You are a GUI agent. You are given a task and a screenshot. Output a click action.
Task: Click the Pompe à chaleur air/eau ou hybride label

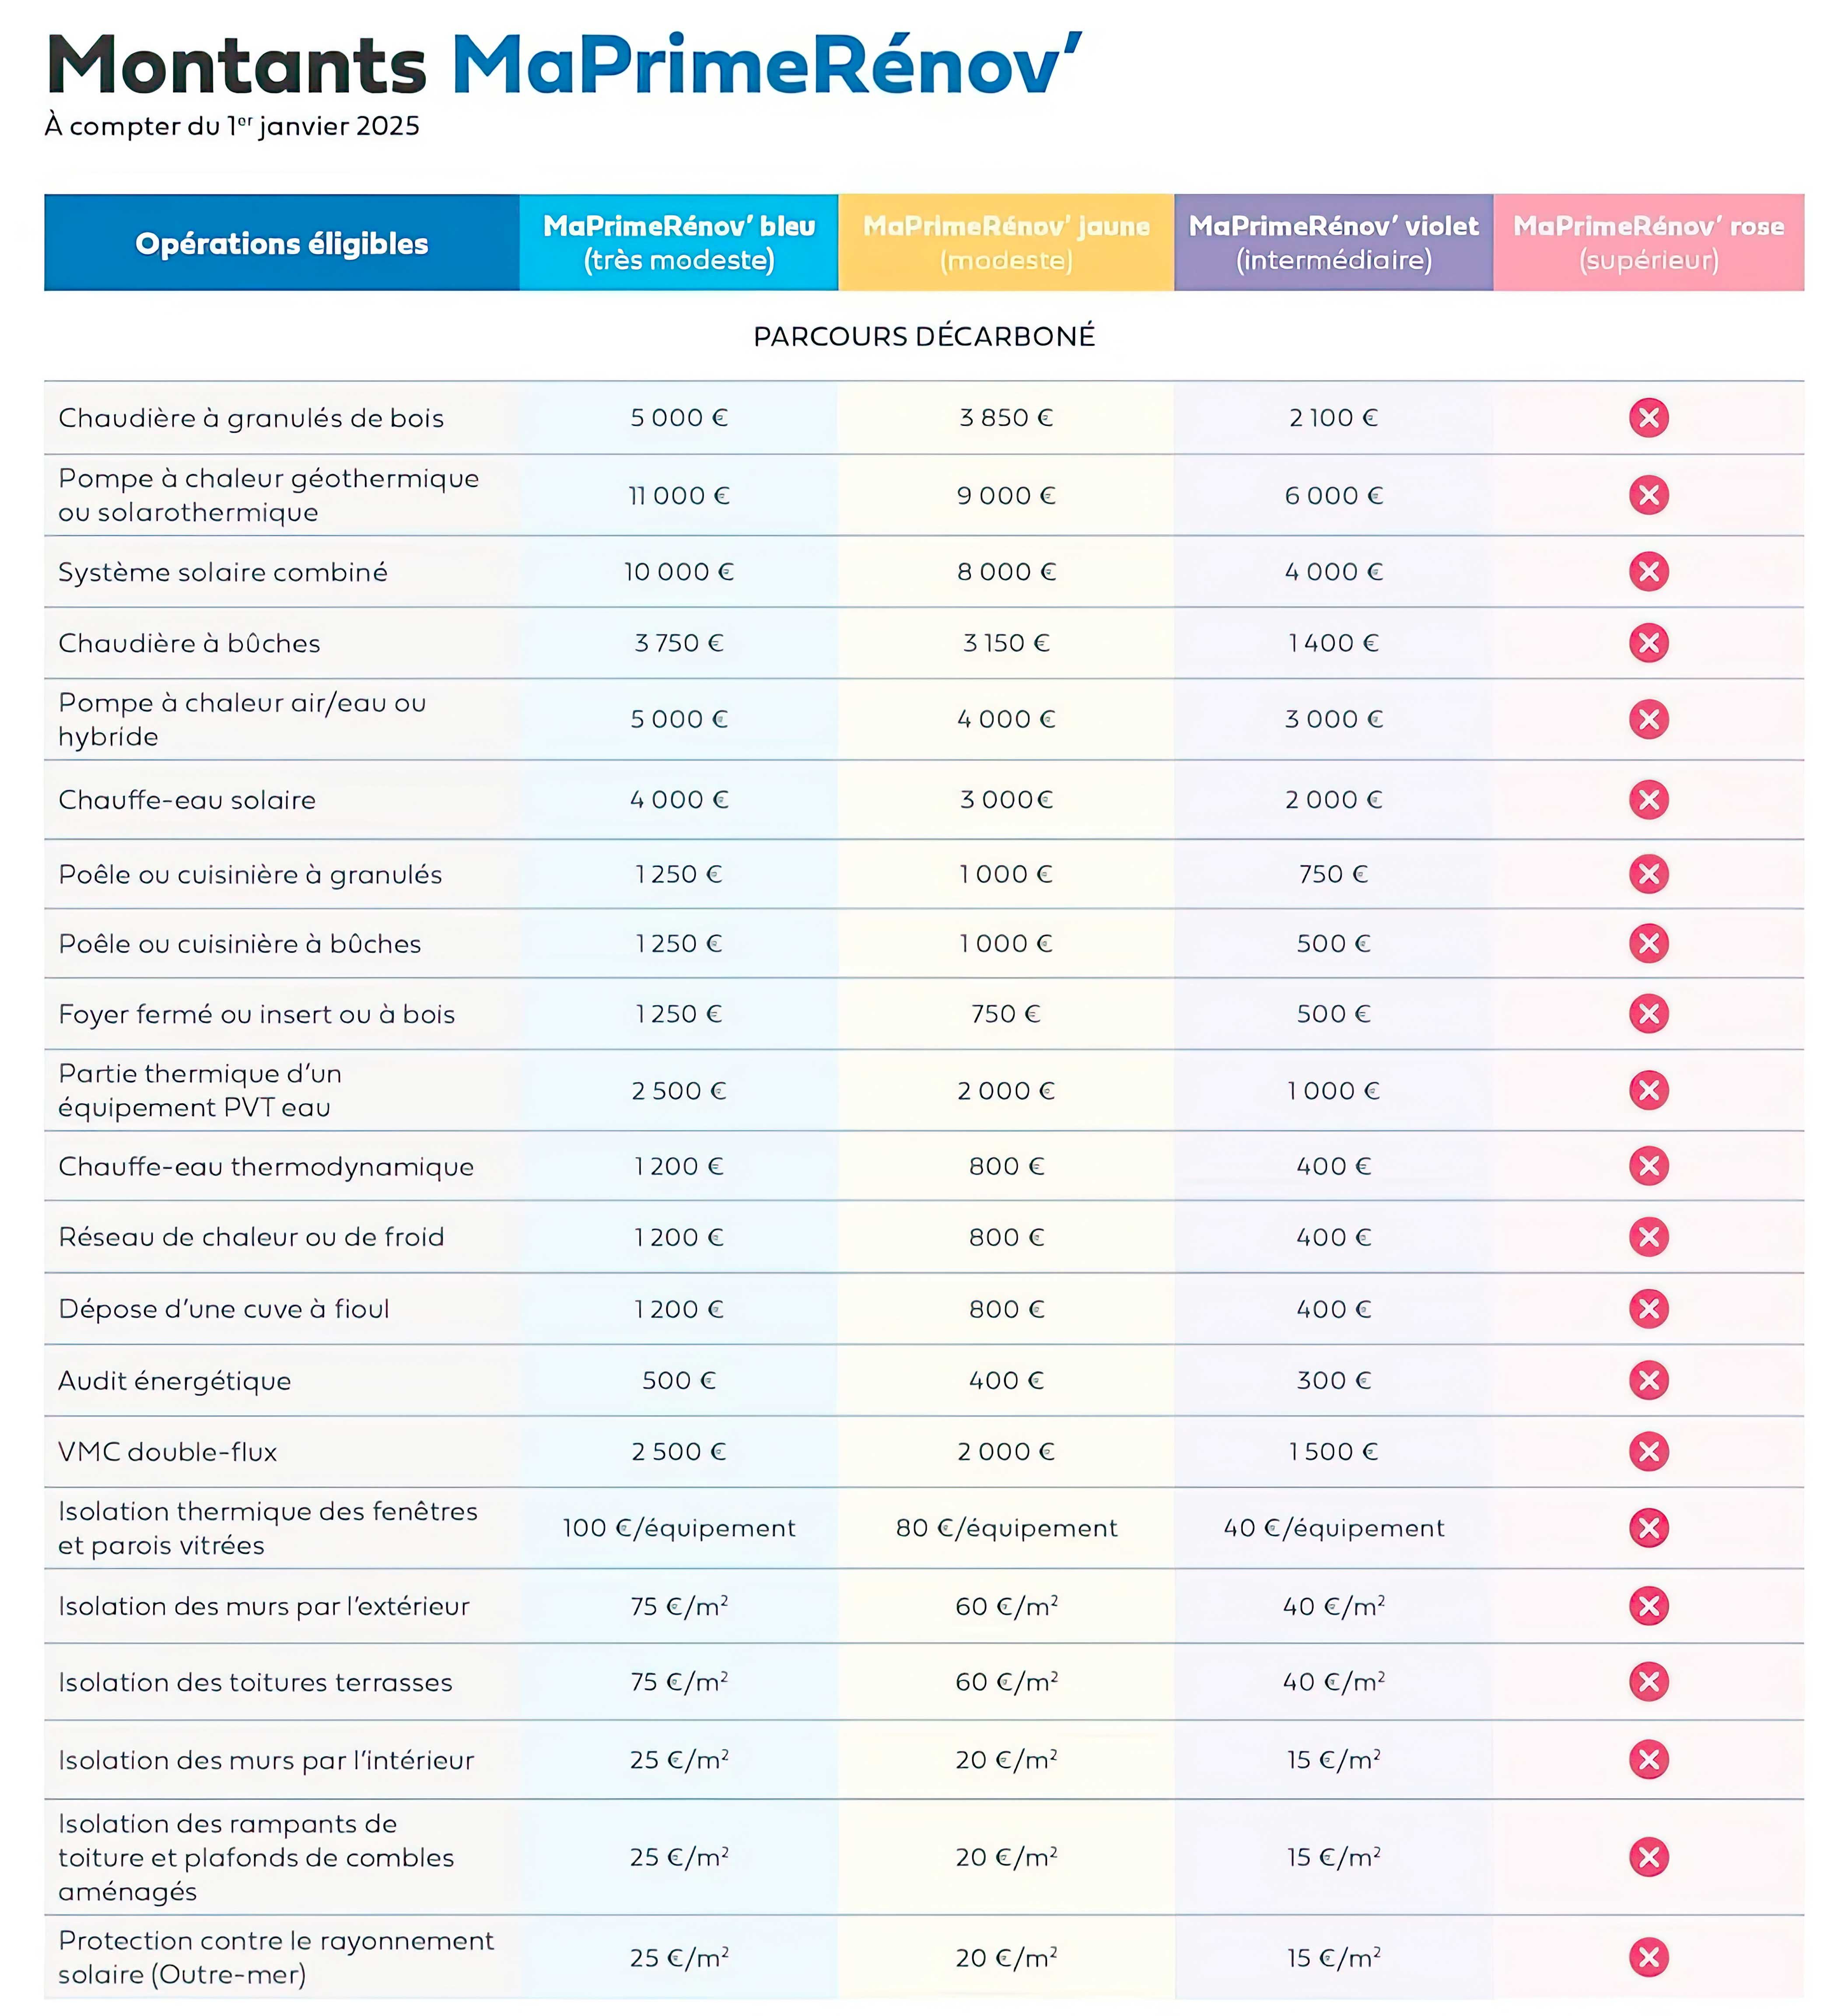coord(242,720)
